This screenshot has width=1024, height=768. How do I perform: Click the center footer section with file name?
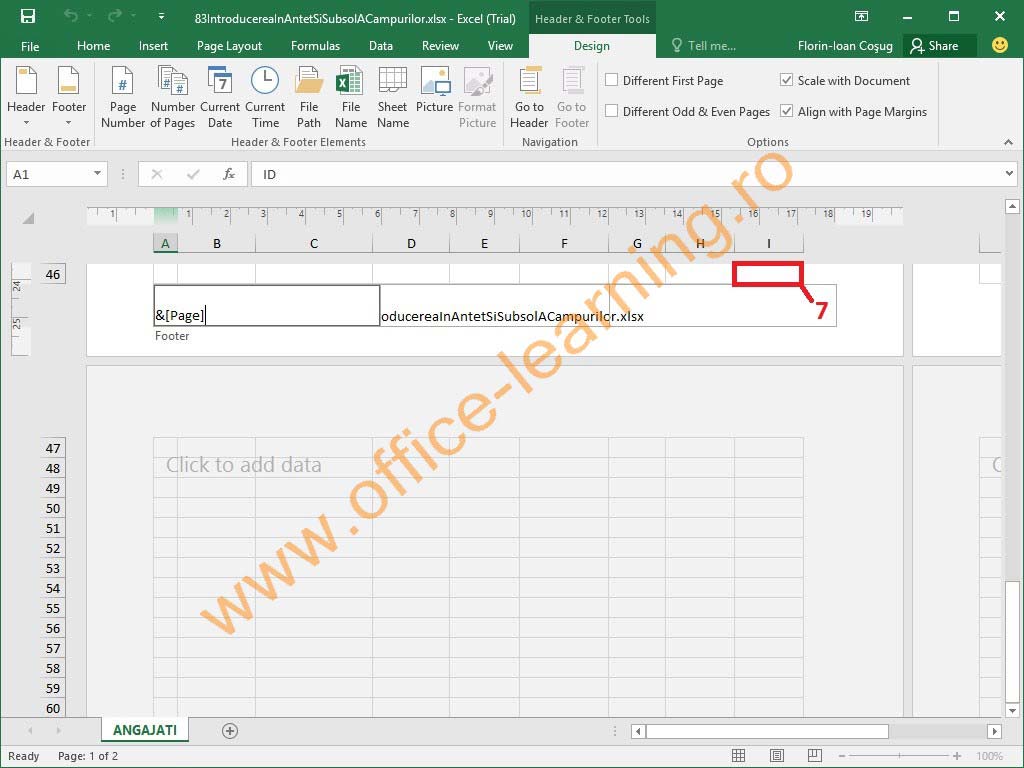coord(494,306)
